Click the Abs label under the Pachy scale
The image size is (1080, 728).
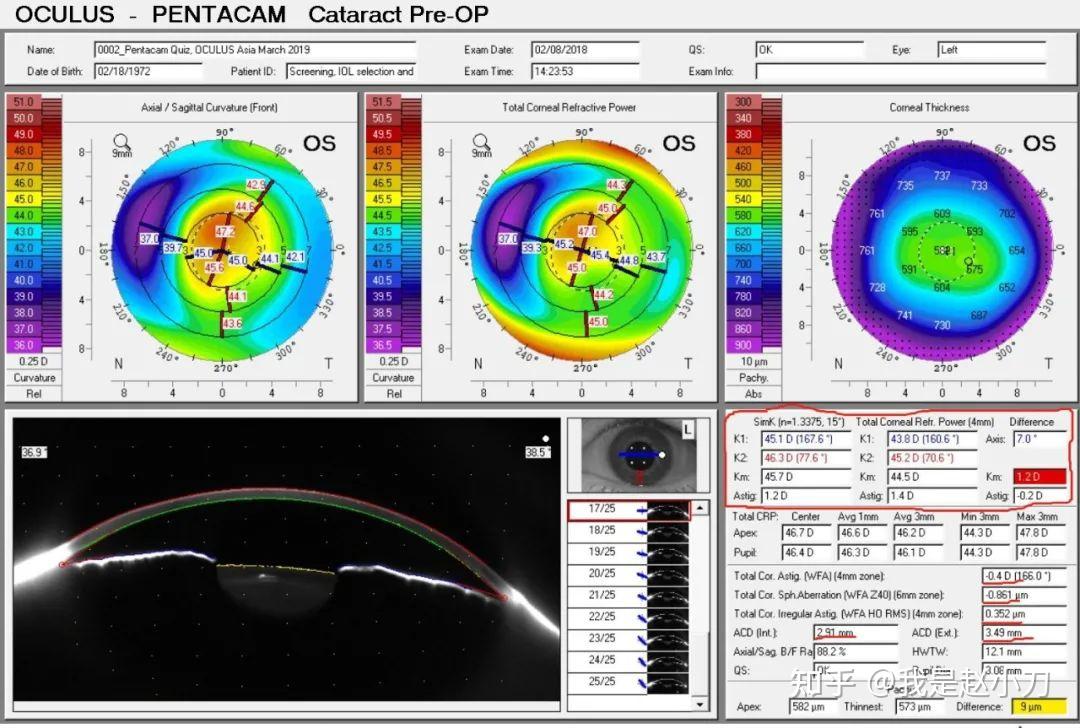(x=754, y=394)
